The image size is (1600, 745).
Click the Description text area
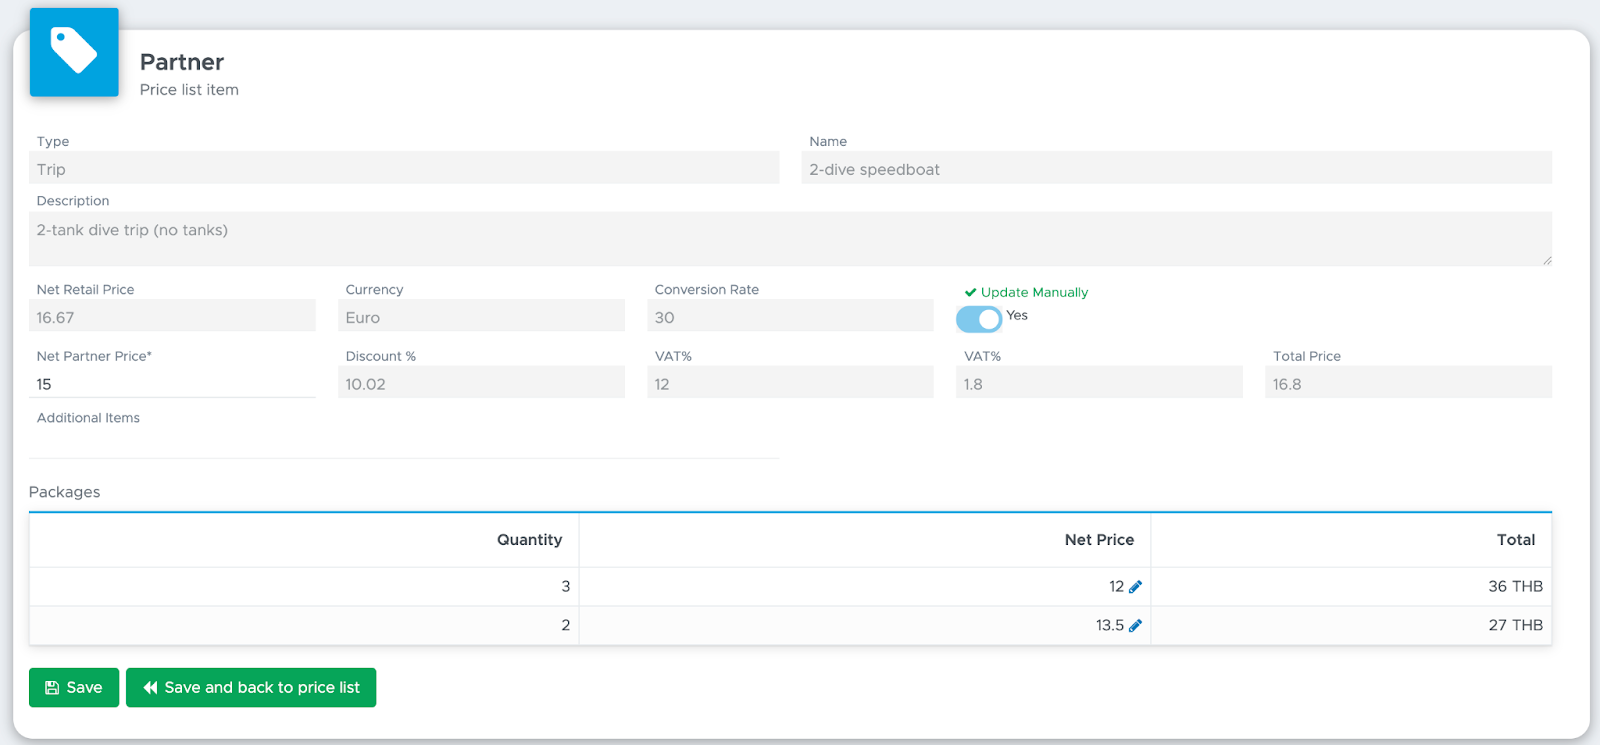click(790, 239)
